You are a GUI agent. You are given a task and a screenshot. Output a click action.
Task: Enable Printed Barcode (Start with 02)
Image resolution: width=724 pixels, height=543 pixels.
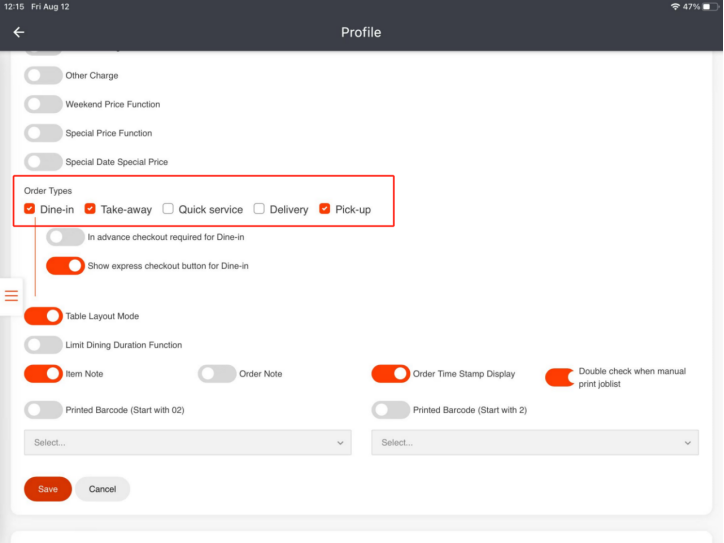click(x=43, y=410)
